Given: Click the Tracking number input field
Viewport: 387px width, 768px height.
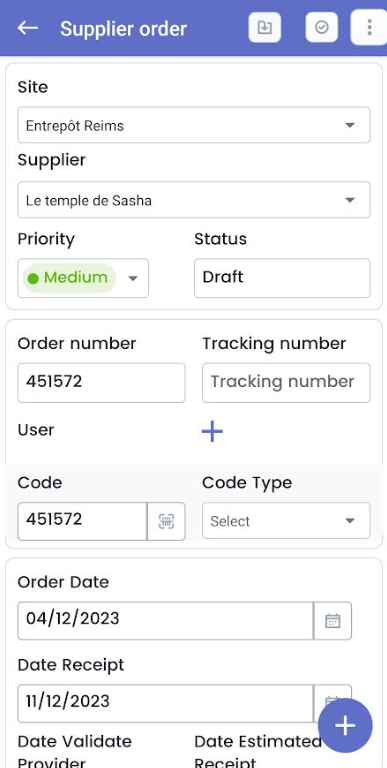Looking at the screenshot, I should (x=286, y=383).
